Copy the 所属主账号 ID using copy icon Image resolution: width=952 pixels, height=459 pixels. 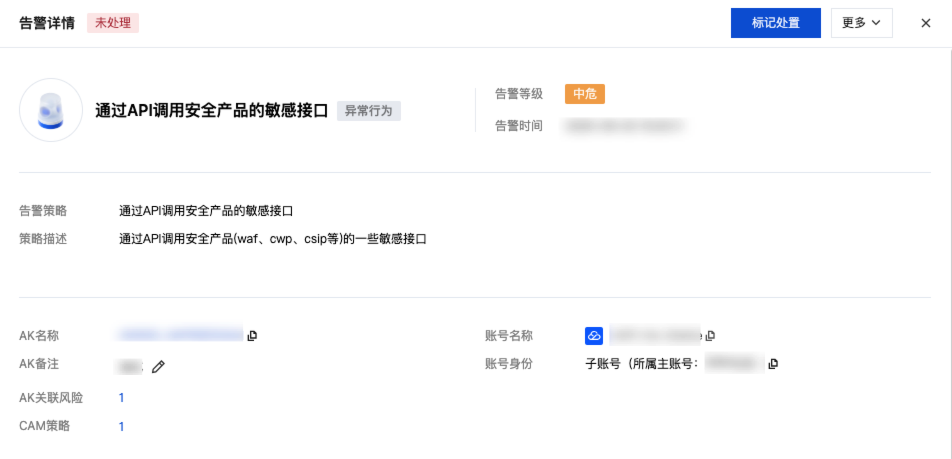point(773,364)
